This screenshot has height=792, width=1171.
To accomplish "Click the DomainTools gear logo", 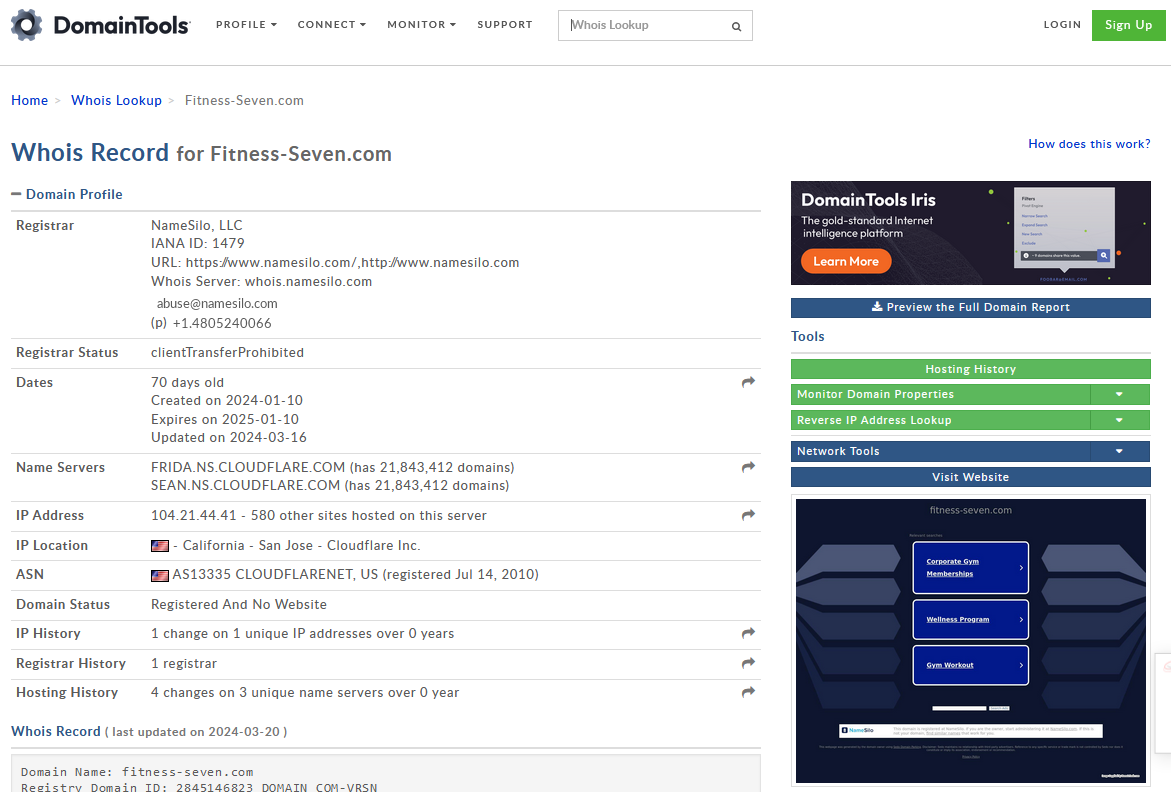I will [x=27, y=25].
